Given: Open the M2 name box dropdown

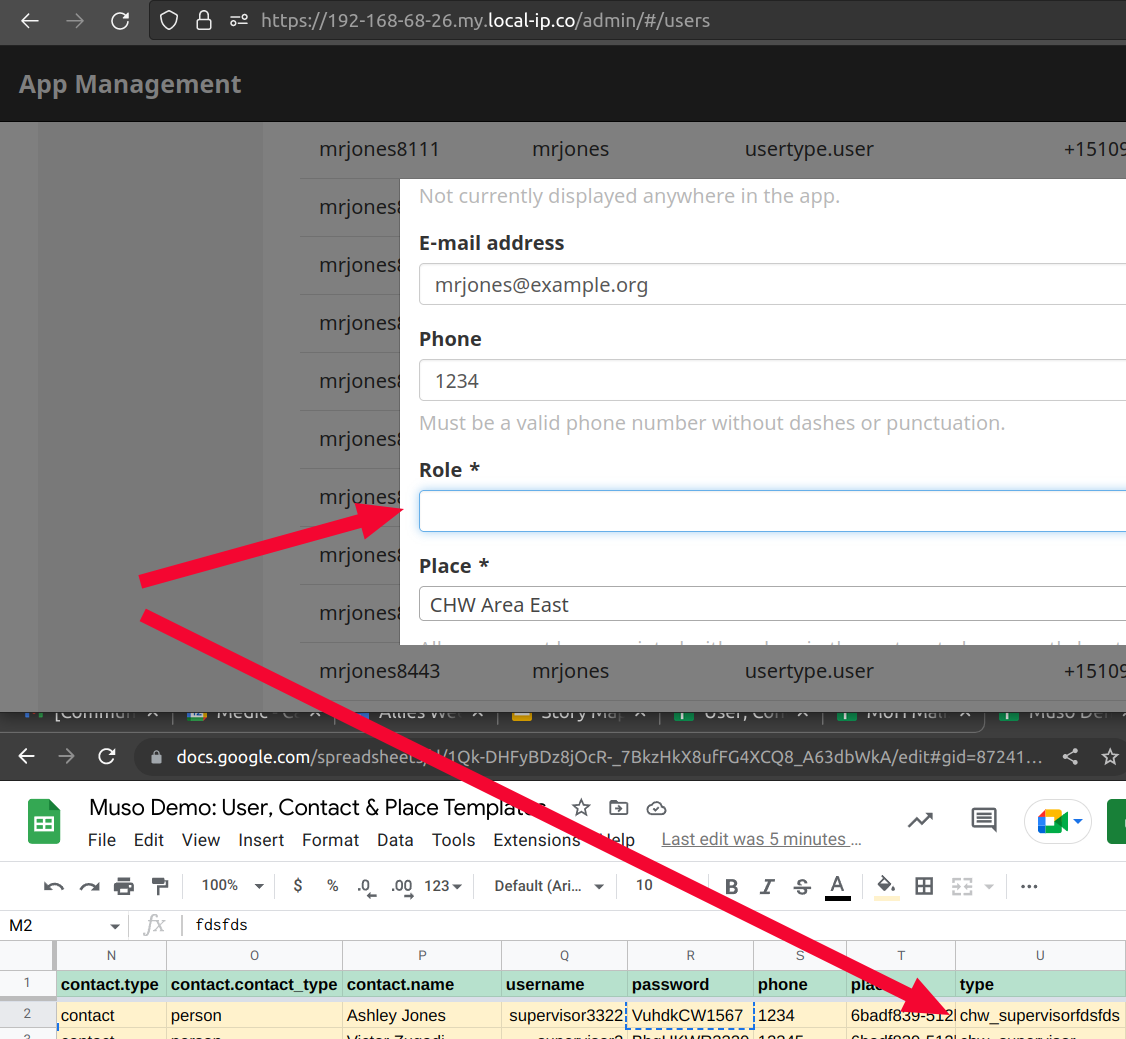Looking at the screenshot, I should point(115,926).
